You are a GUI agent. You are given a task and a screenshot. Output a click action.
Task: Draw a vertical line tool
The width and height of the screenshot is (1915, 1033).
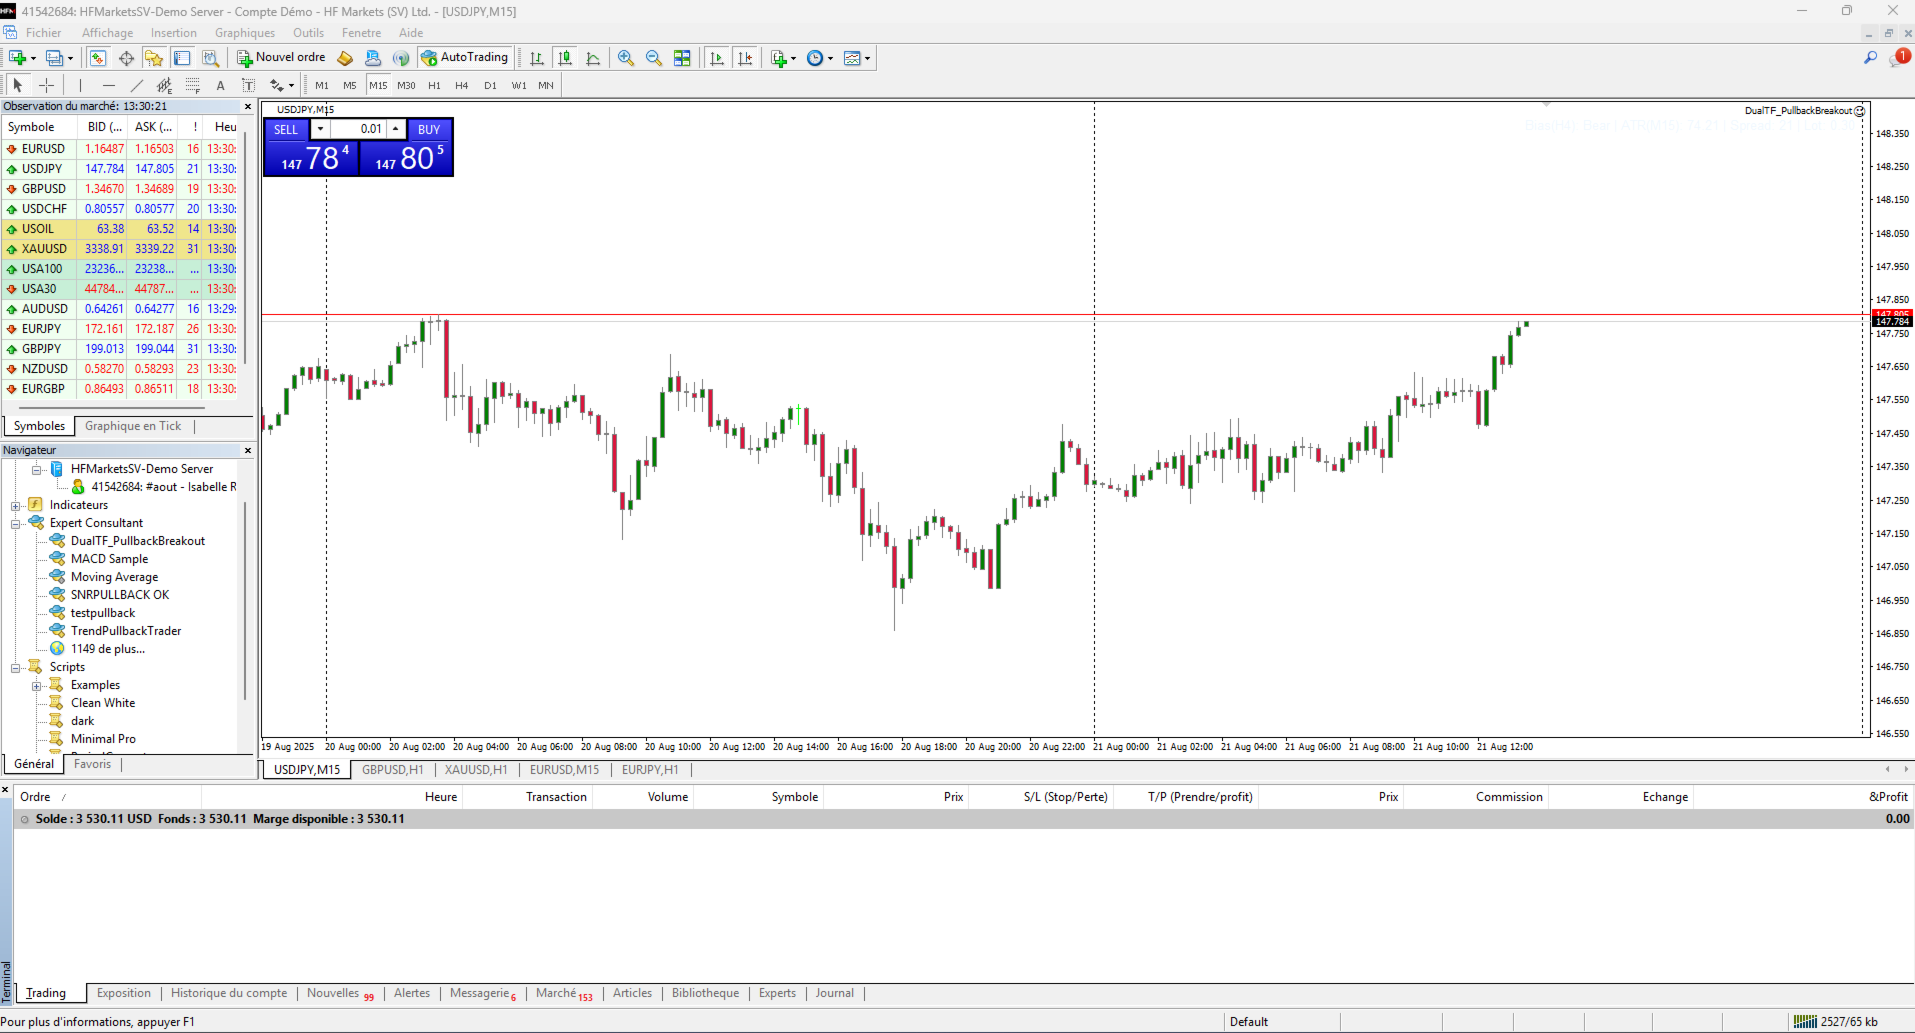tap(80, 85)
